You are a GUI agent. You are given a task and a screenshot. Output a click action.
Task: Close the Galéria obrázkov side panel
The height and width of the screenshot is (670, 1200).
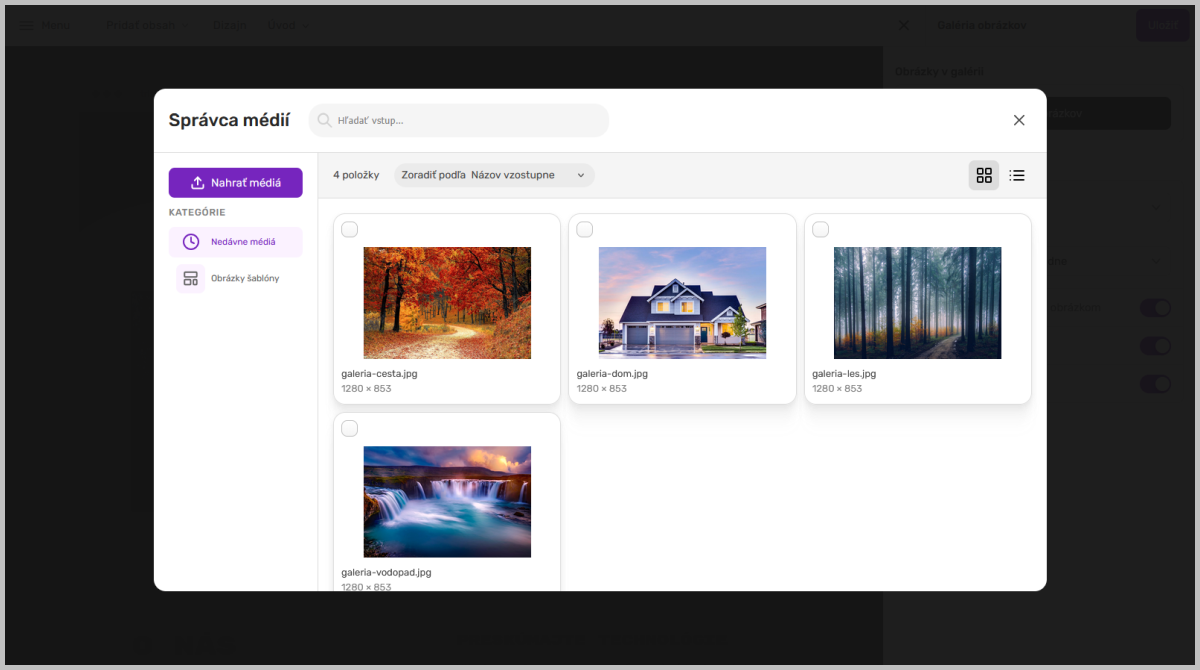click(904, 25)
